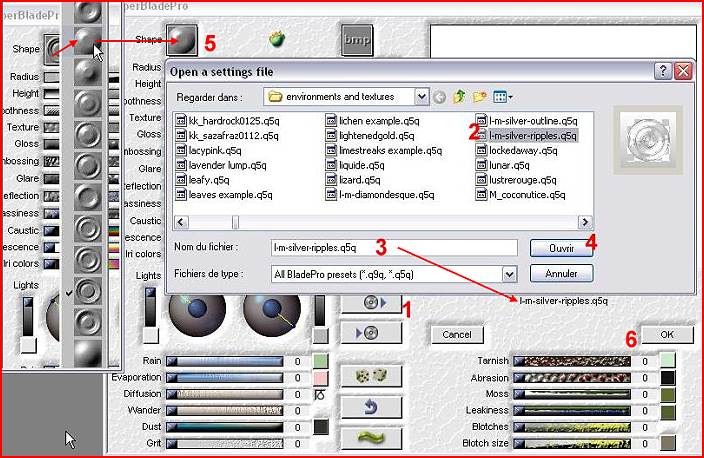Open the Regarder dans folder dropdown
Screen dimensions: 704x458
(x=422, y=97)
